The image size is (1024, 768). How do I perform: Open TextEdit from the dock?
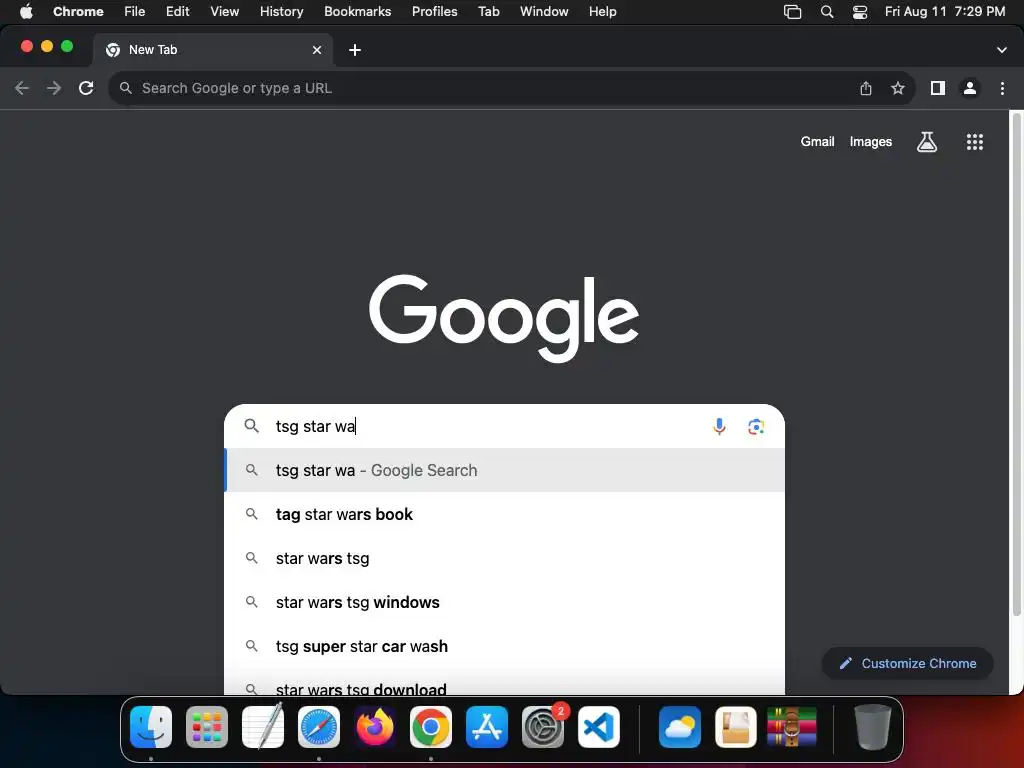[x=263, y=727]
